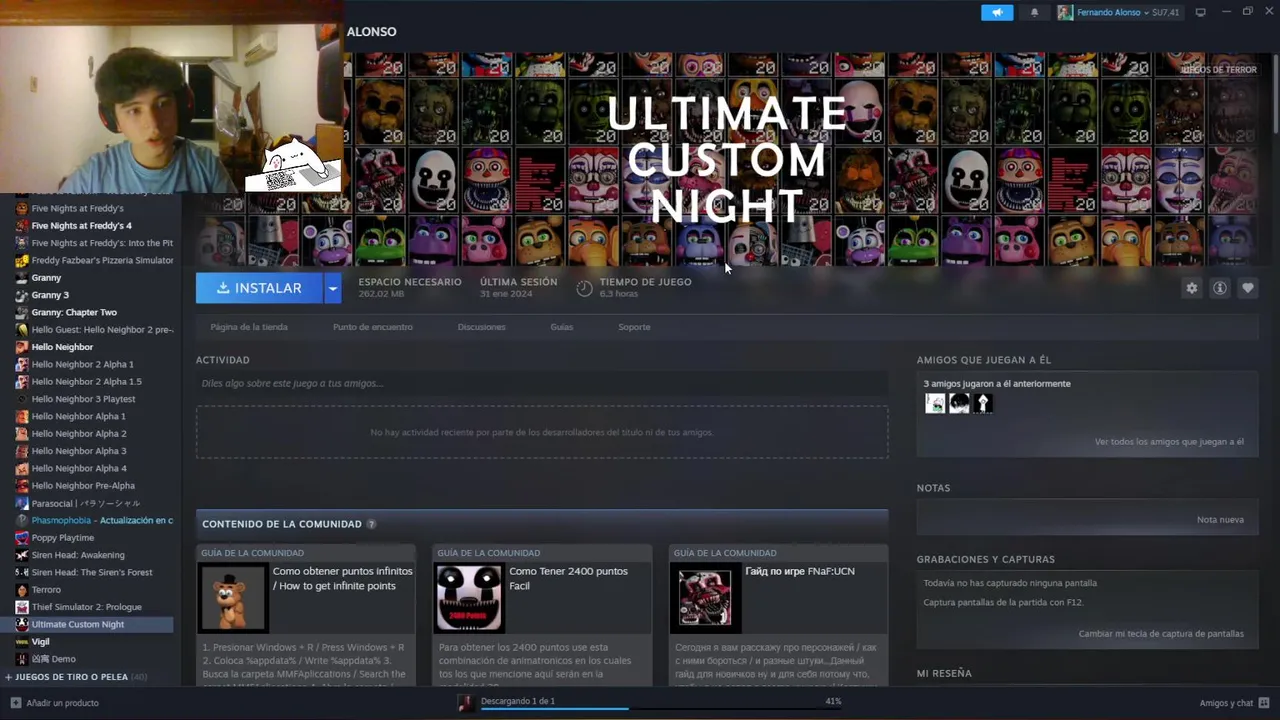Click the JUEGOS DE TERROR collection tag
This screenshot has height=720, width=1280.
(x=1219, y=70)
